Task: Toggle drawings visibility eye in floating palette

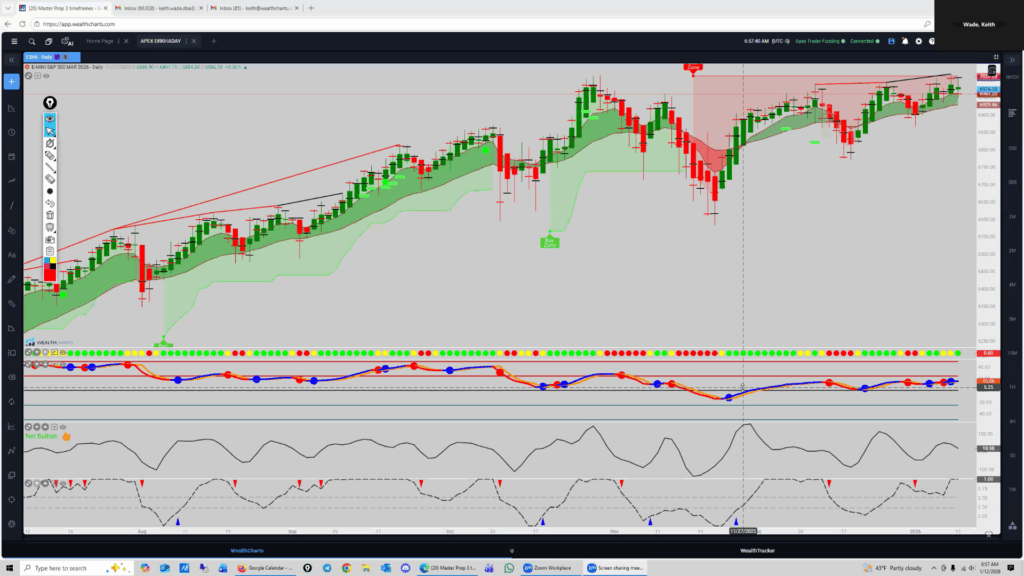Action: [x=50, y=118]
